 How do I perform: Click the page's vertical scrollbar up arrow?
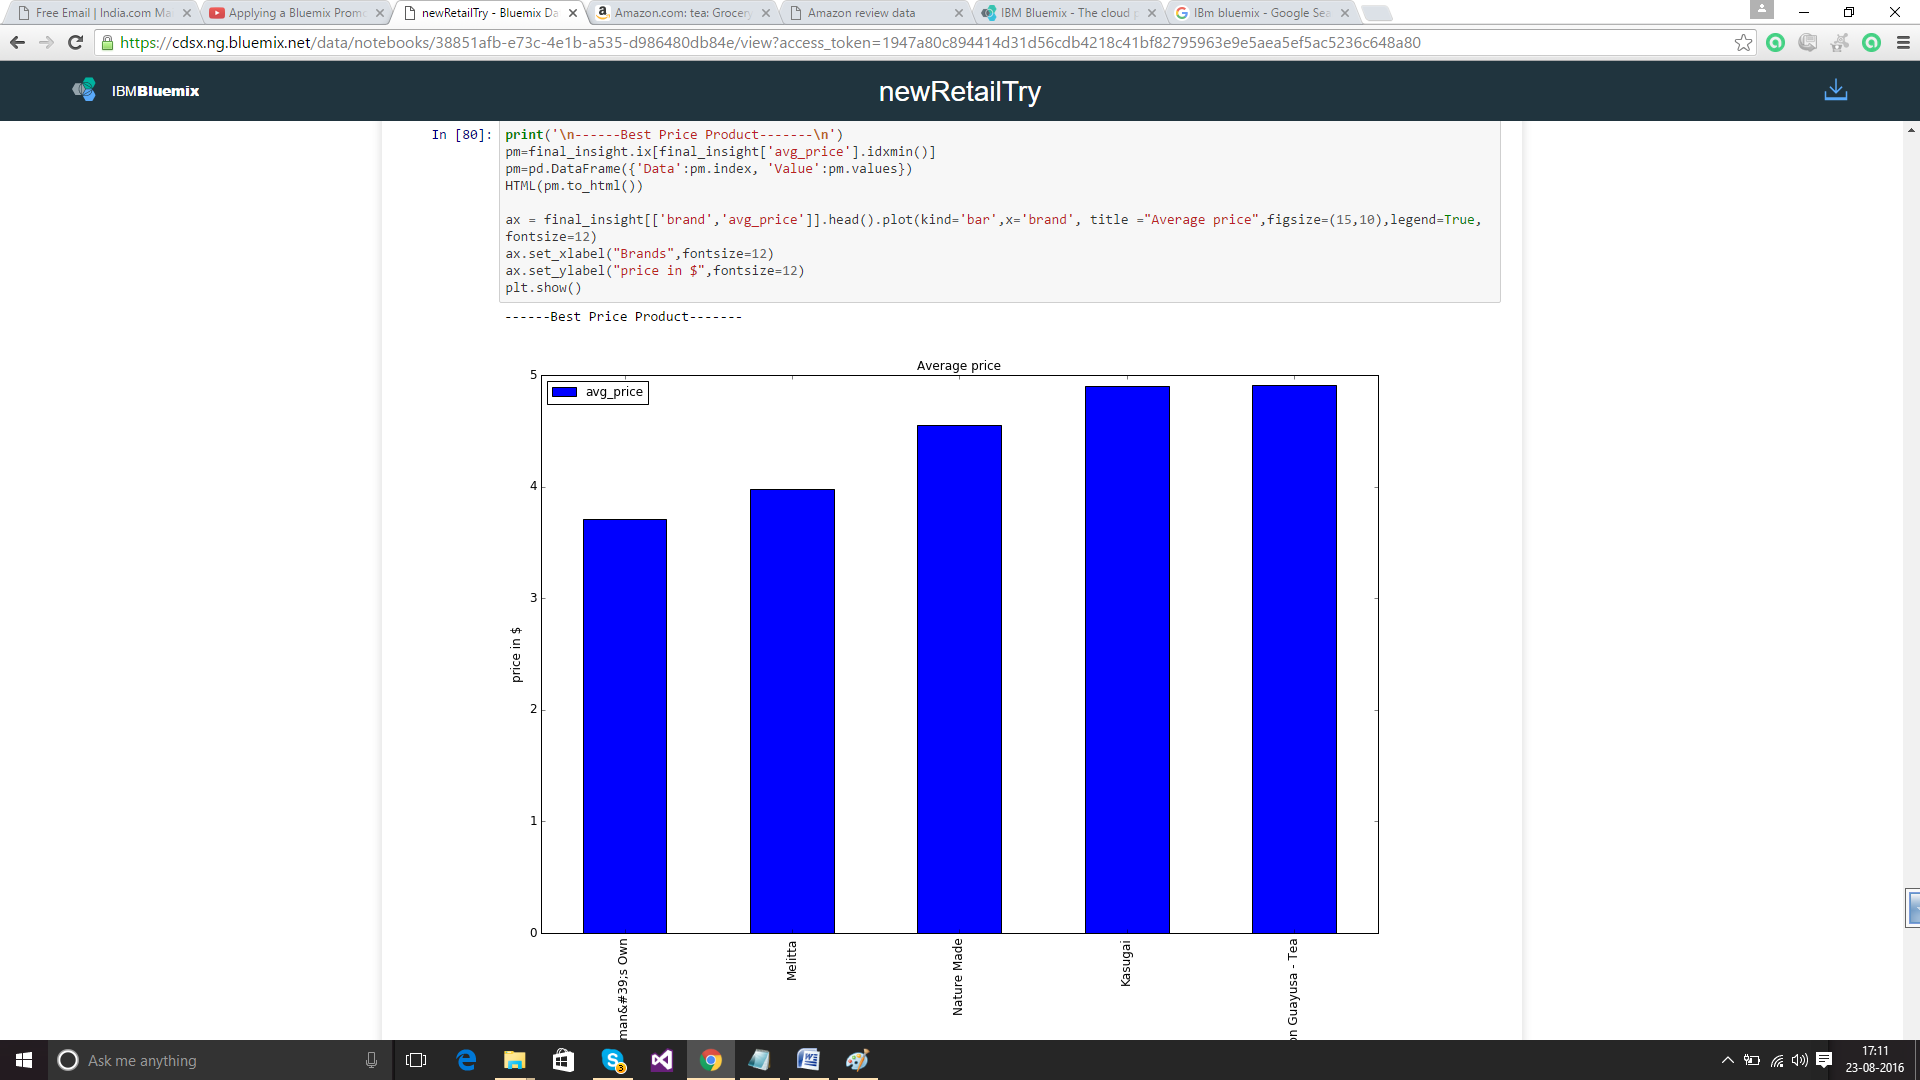coord(1911,130)
